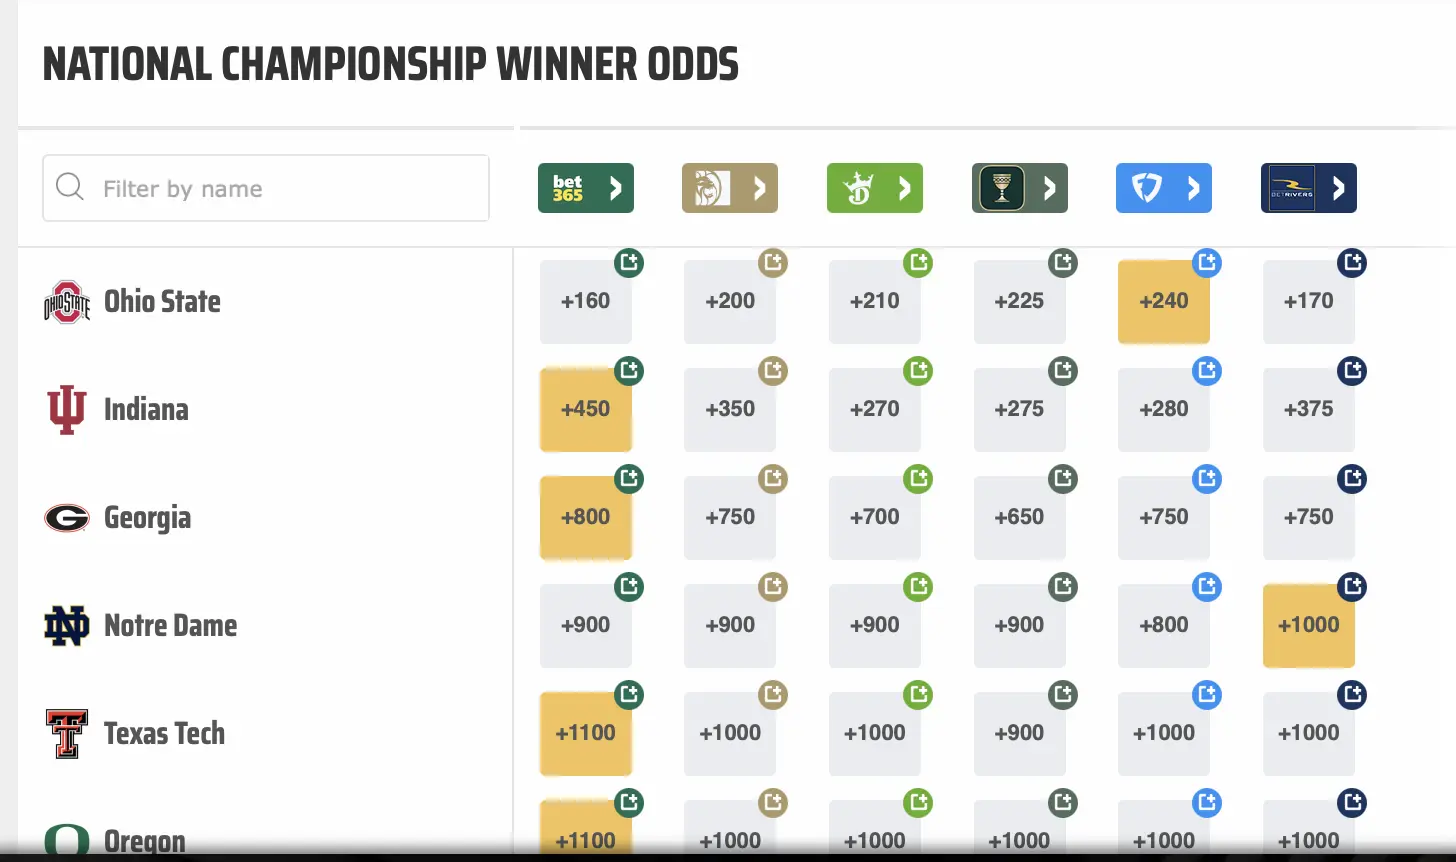1456x862 pixels.
Task: Open the DraftKings crown sportsbook button
Action: click(874, 188)
